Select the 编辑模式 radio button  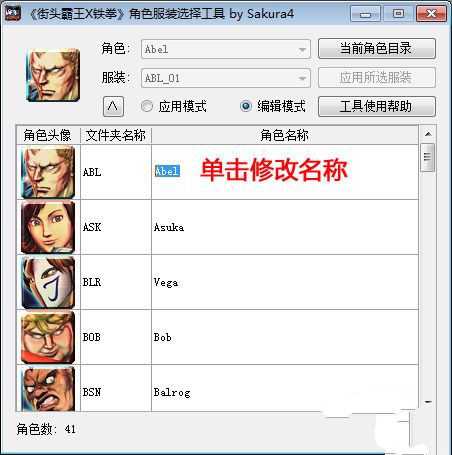point(246,106)
